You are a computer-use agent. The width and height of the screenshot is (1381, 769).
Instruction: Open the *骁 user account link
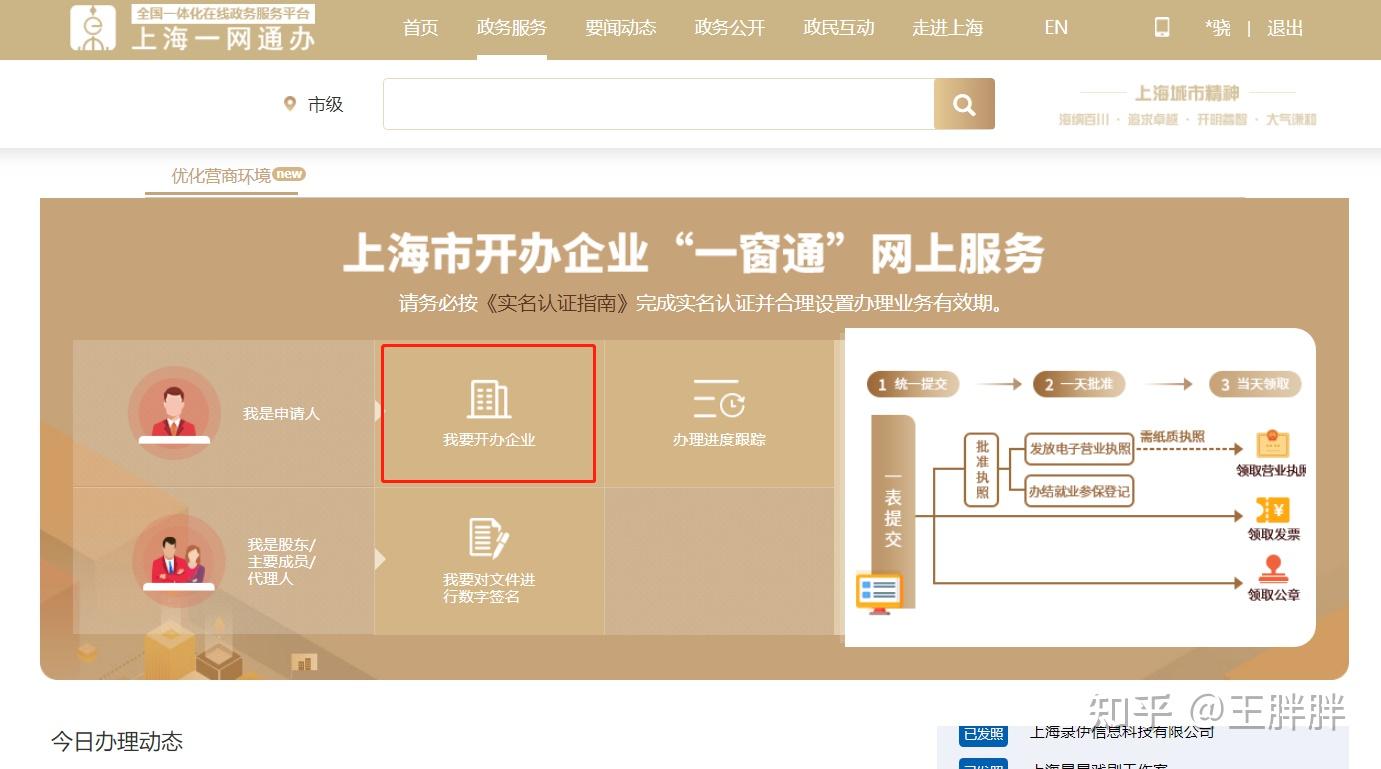pyautogui.click(x=1218, y=28)
